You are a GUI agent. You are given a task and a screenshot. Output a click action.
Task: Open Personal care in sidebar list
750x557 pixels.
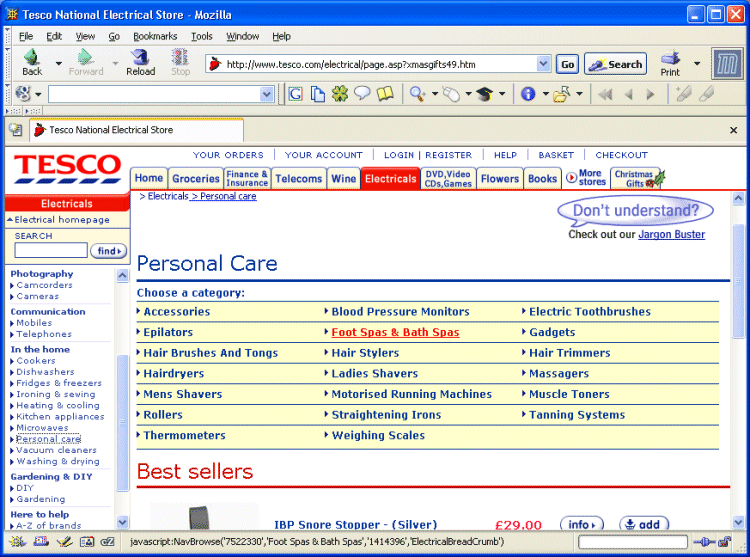coord(48,439)
